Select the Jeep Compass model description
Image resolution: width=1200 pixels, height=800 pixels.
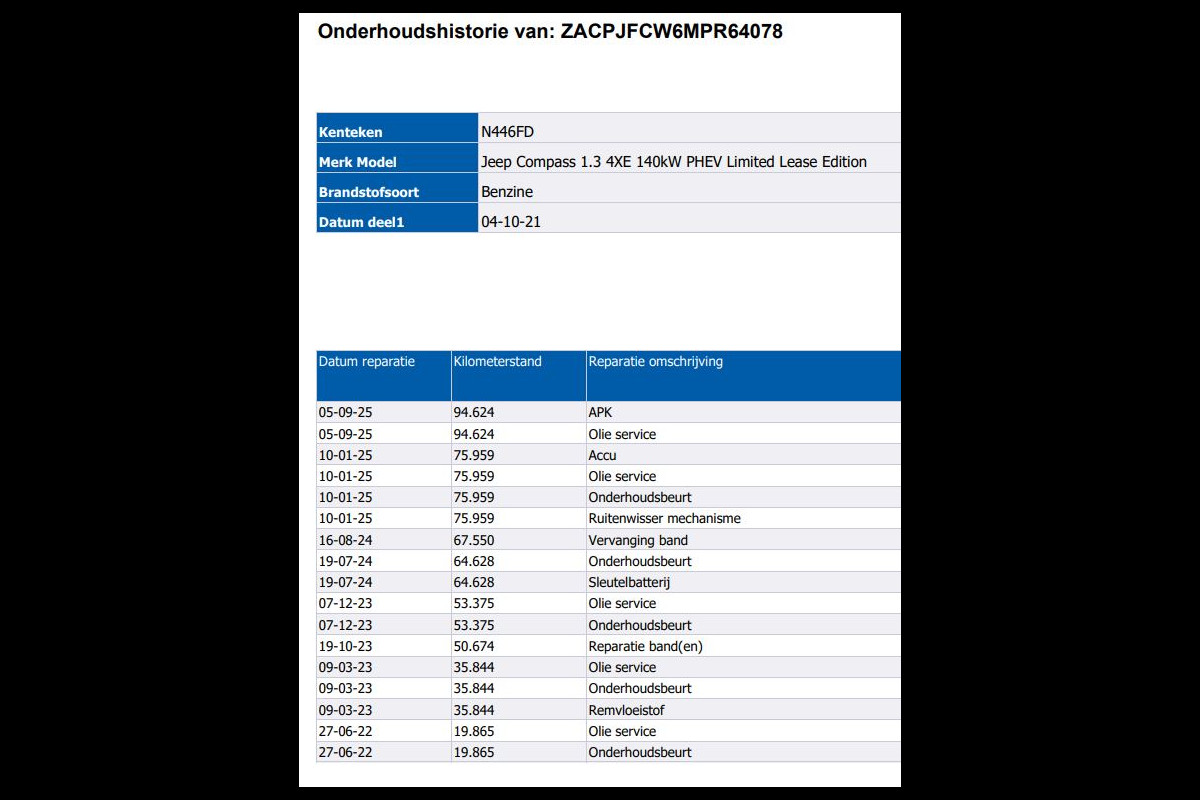coord(673,162)
